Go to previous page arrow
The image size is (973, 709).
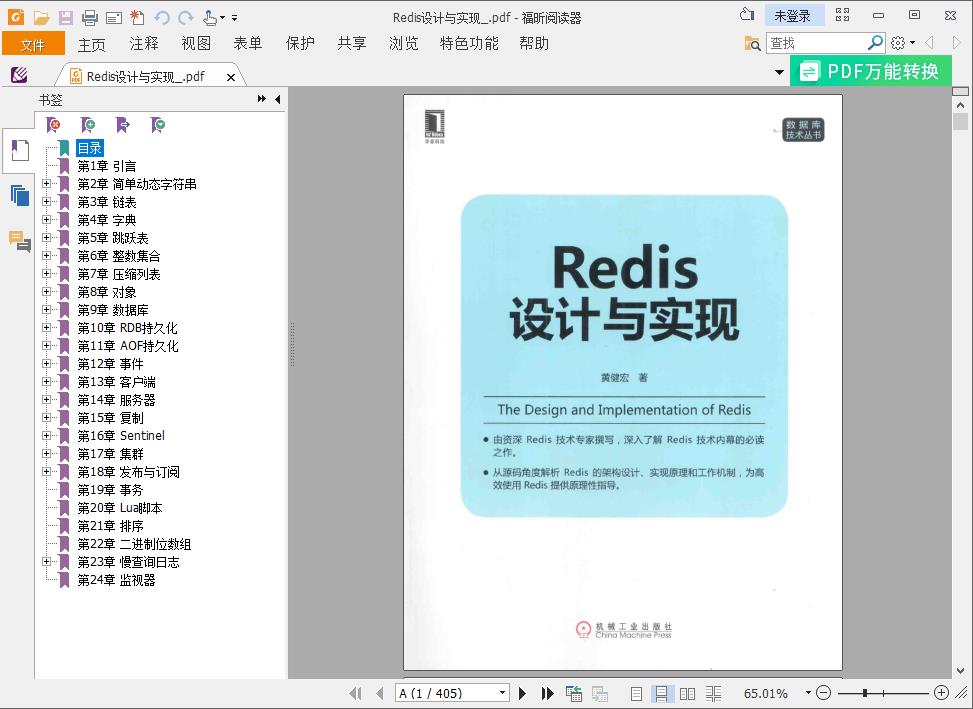tap(380, 693)
